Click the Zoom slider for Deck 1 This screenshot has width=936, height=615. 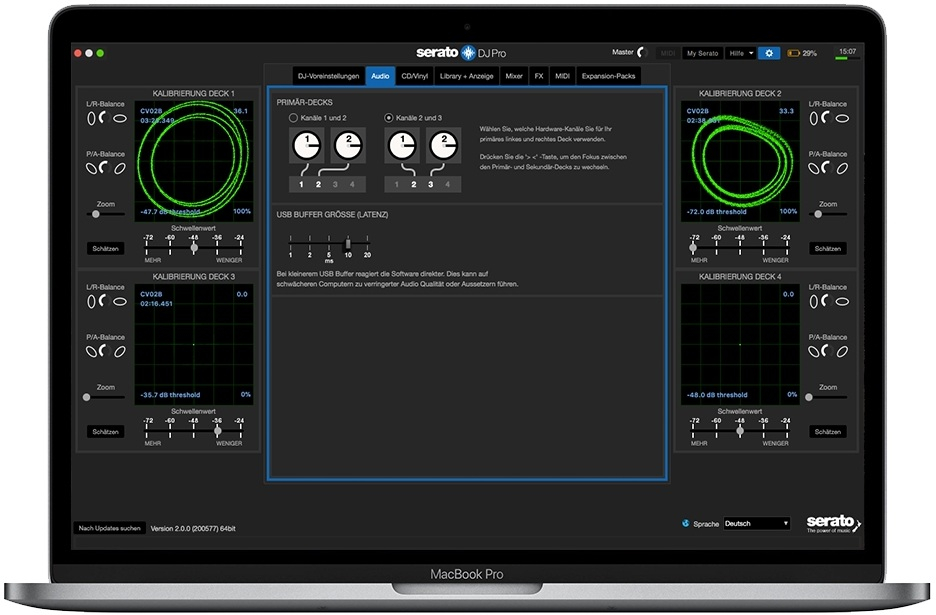coord(106,214)
